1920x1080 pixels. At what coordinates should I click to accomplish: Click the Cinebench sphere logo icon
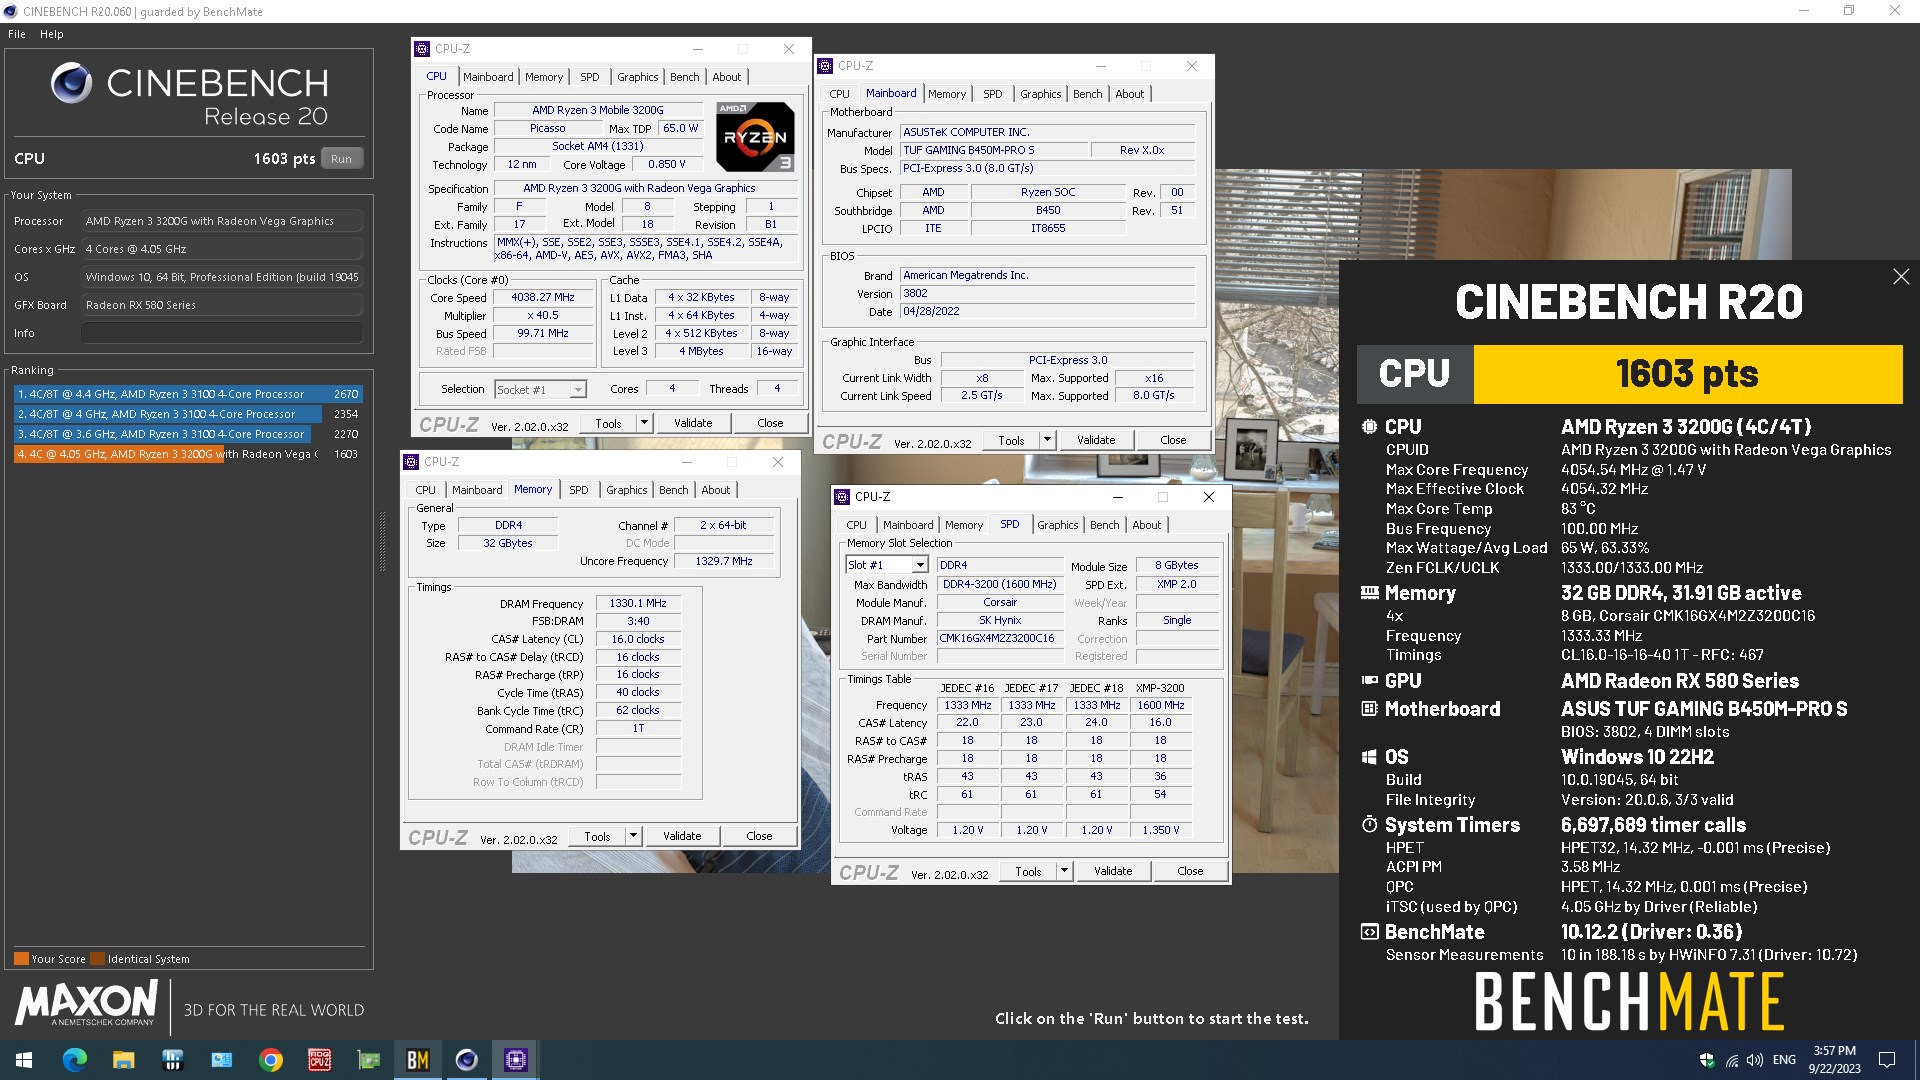coord(71,83)
